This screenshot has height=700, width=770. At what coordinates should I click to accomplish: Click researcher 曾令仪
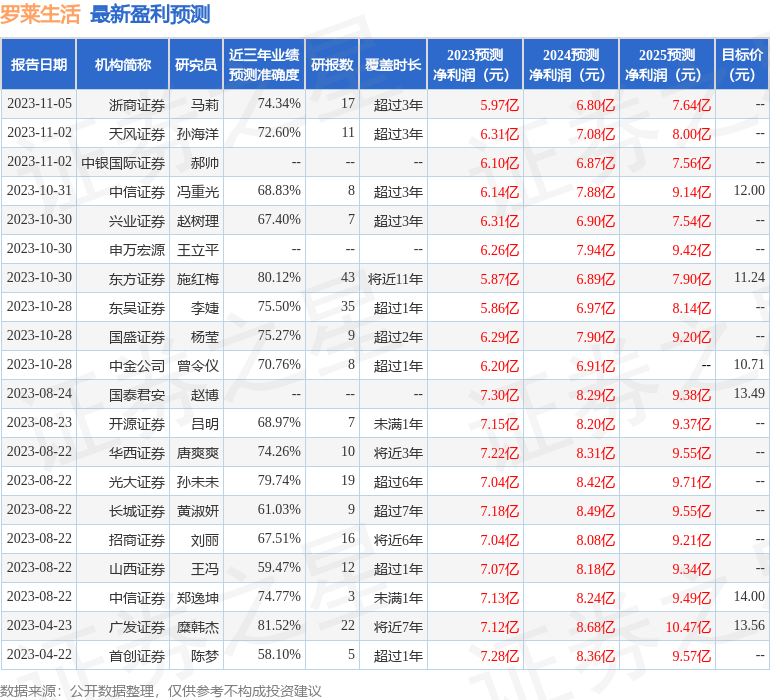click(198, 365)
